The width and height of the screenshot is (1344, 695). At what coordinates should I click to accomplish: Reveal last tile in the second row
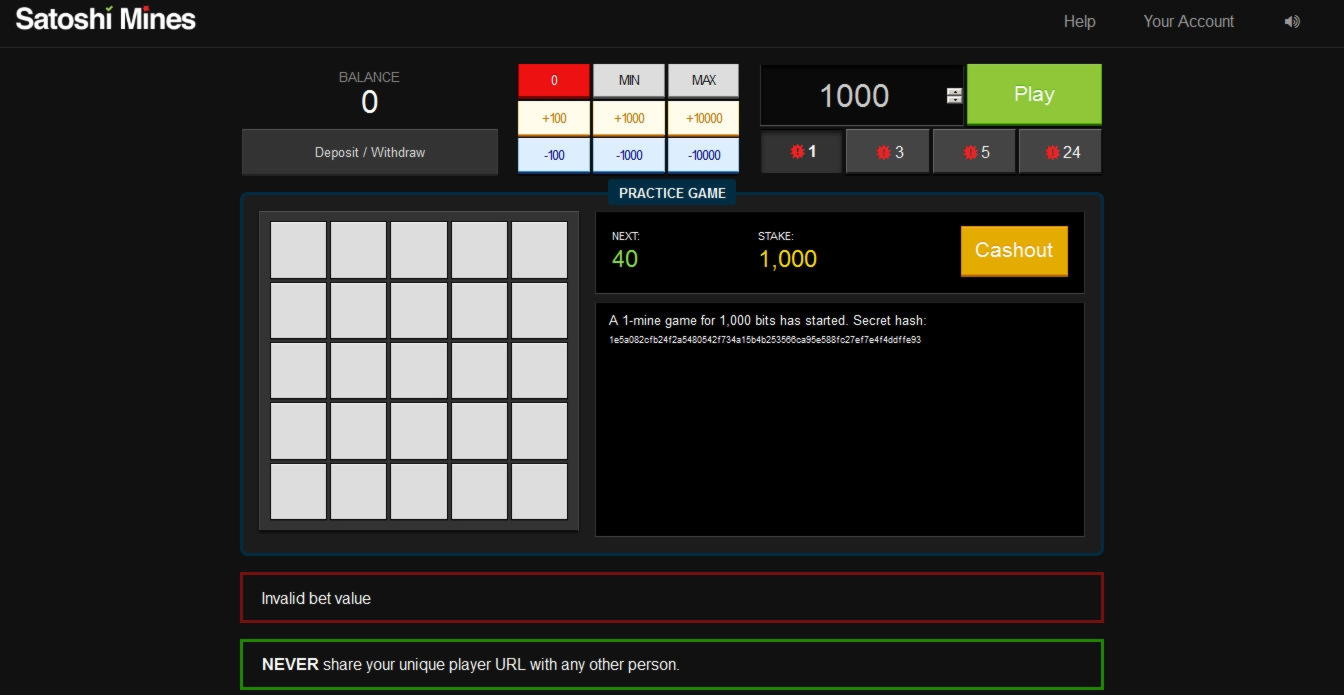coord(539,310)
